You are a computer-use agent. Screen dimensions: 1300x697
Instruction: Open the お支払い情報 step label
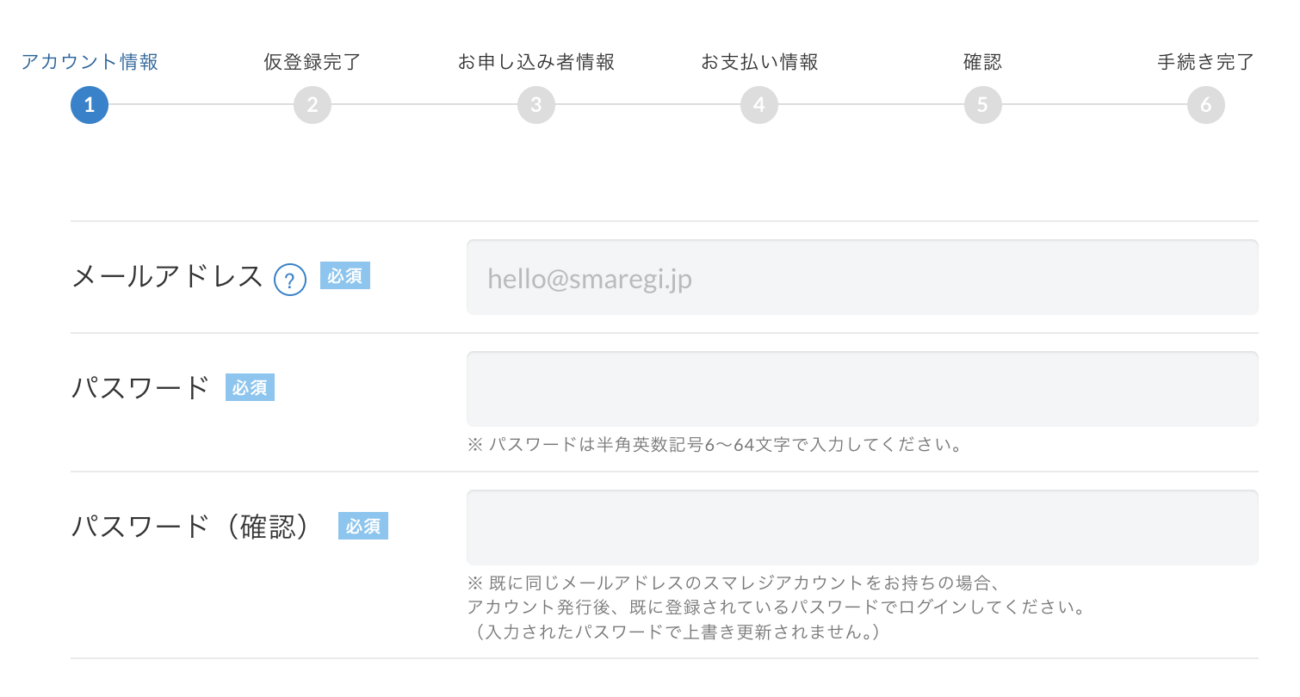tap(759, 62)
